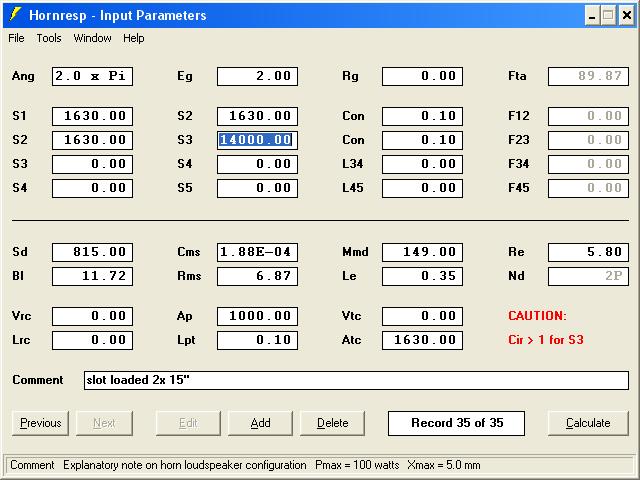The image size is (640, 480).
Task: Click the S2 field beside the S1 field
Action: coord(258,116)
